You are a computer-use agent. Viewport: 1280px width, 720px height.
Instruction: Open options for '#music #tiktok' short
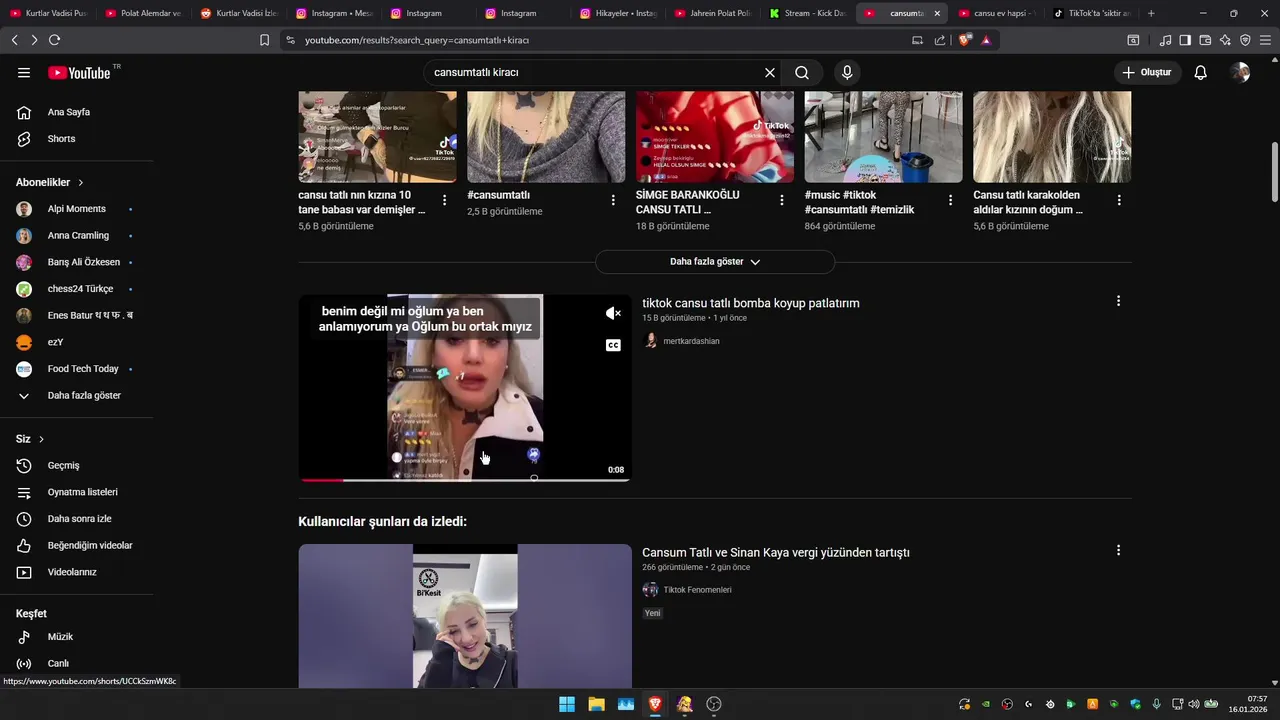point(951,200)
